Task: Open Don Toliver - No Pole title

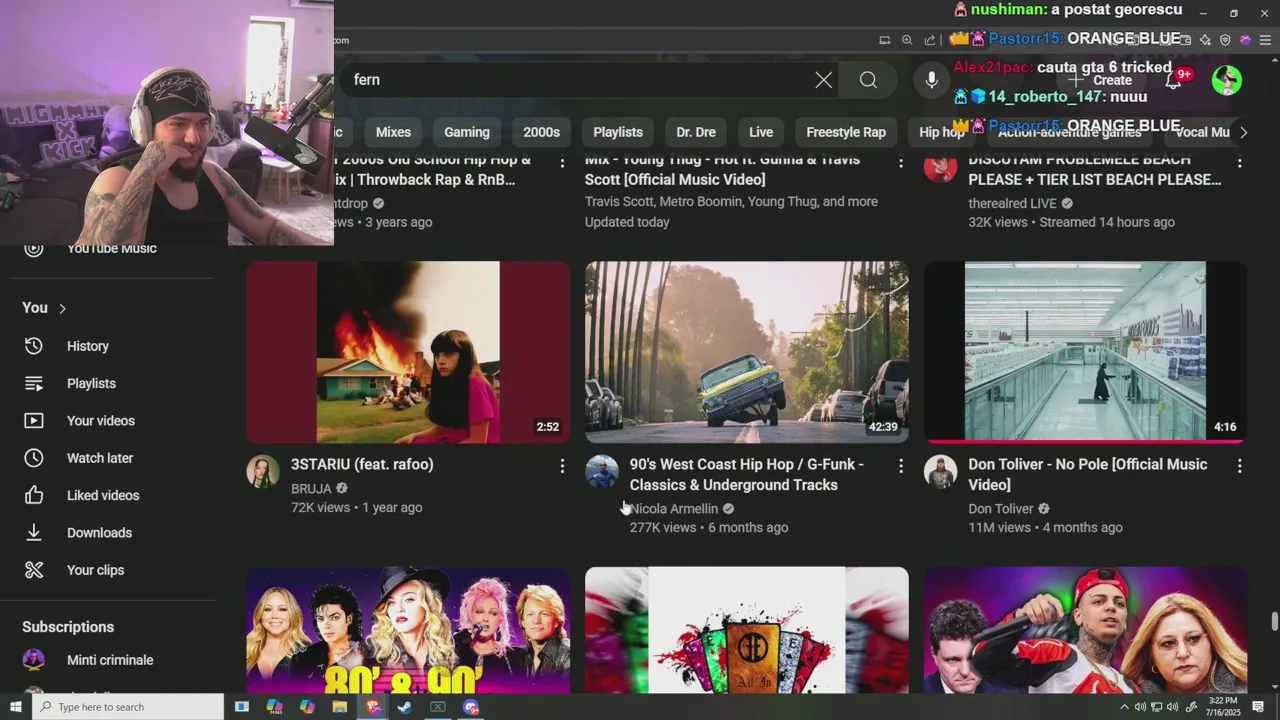Action: click(1087, 474)
